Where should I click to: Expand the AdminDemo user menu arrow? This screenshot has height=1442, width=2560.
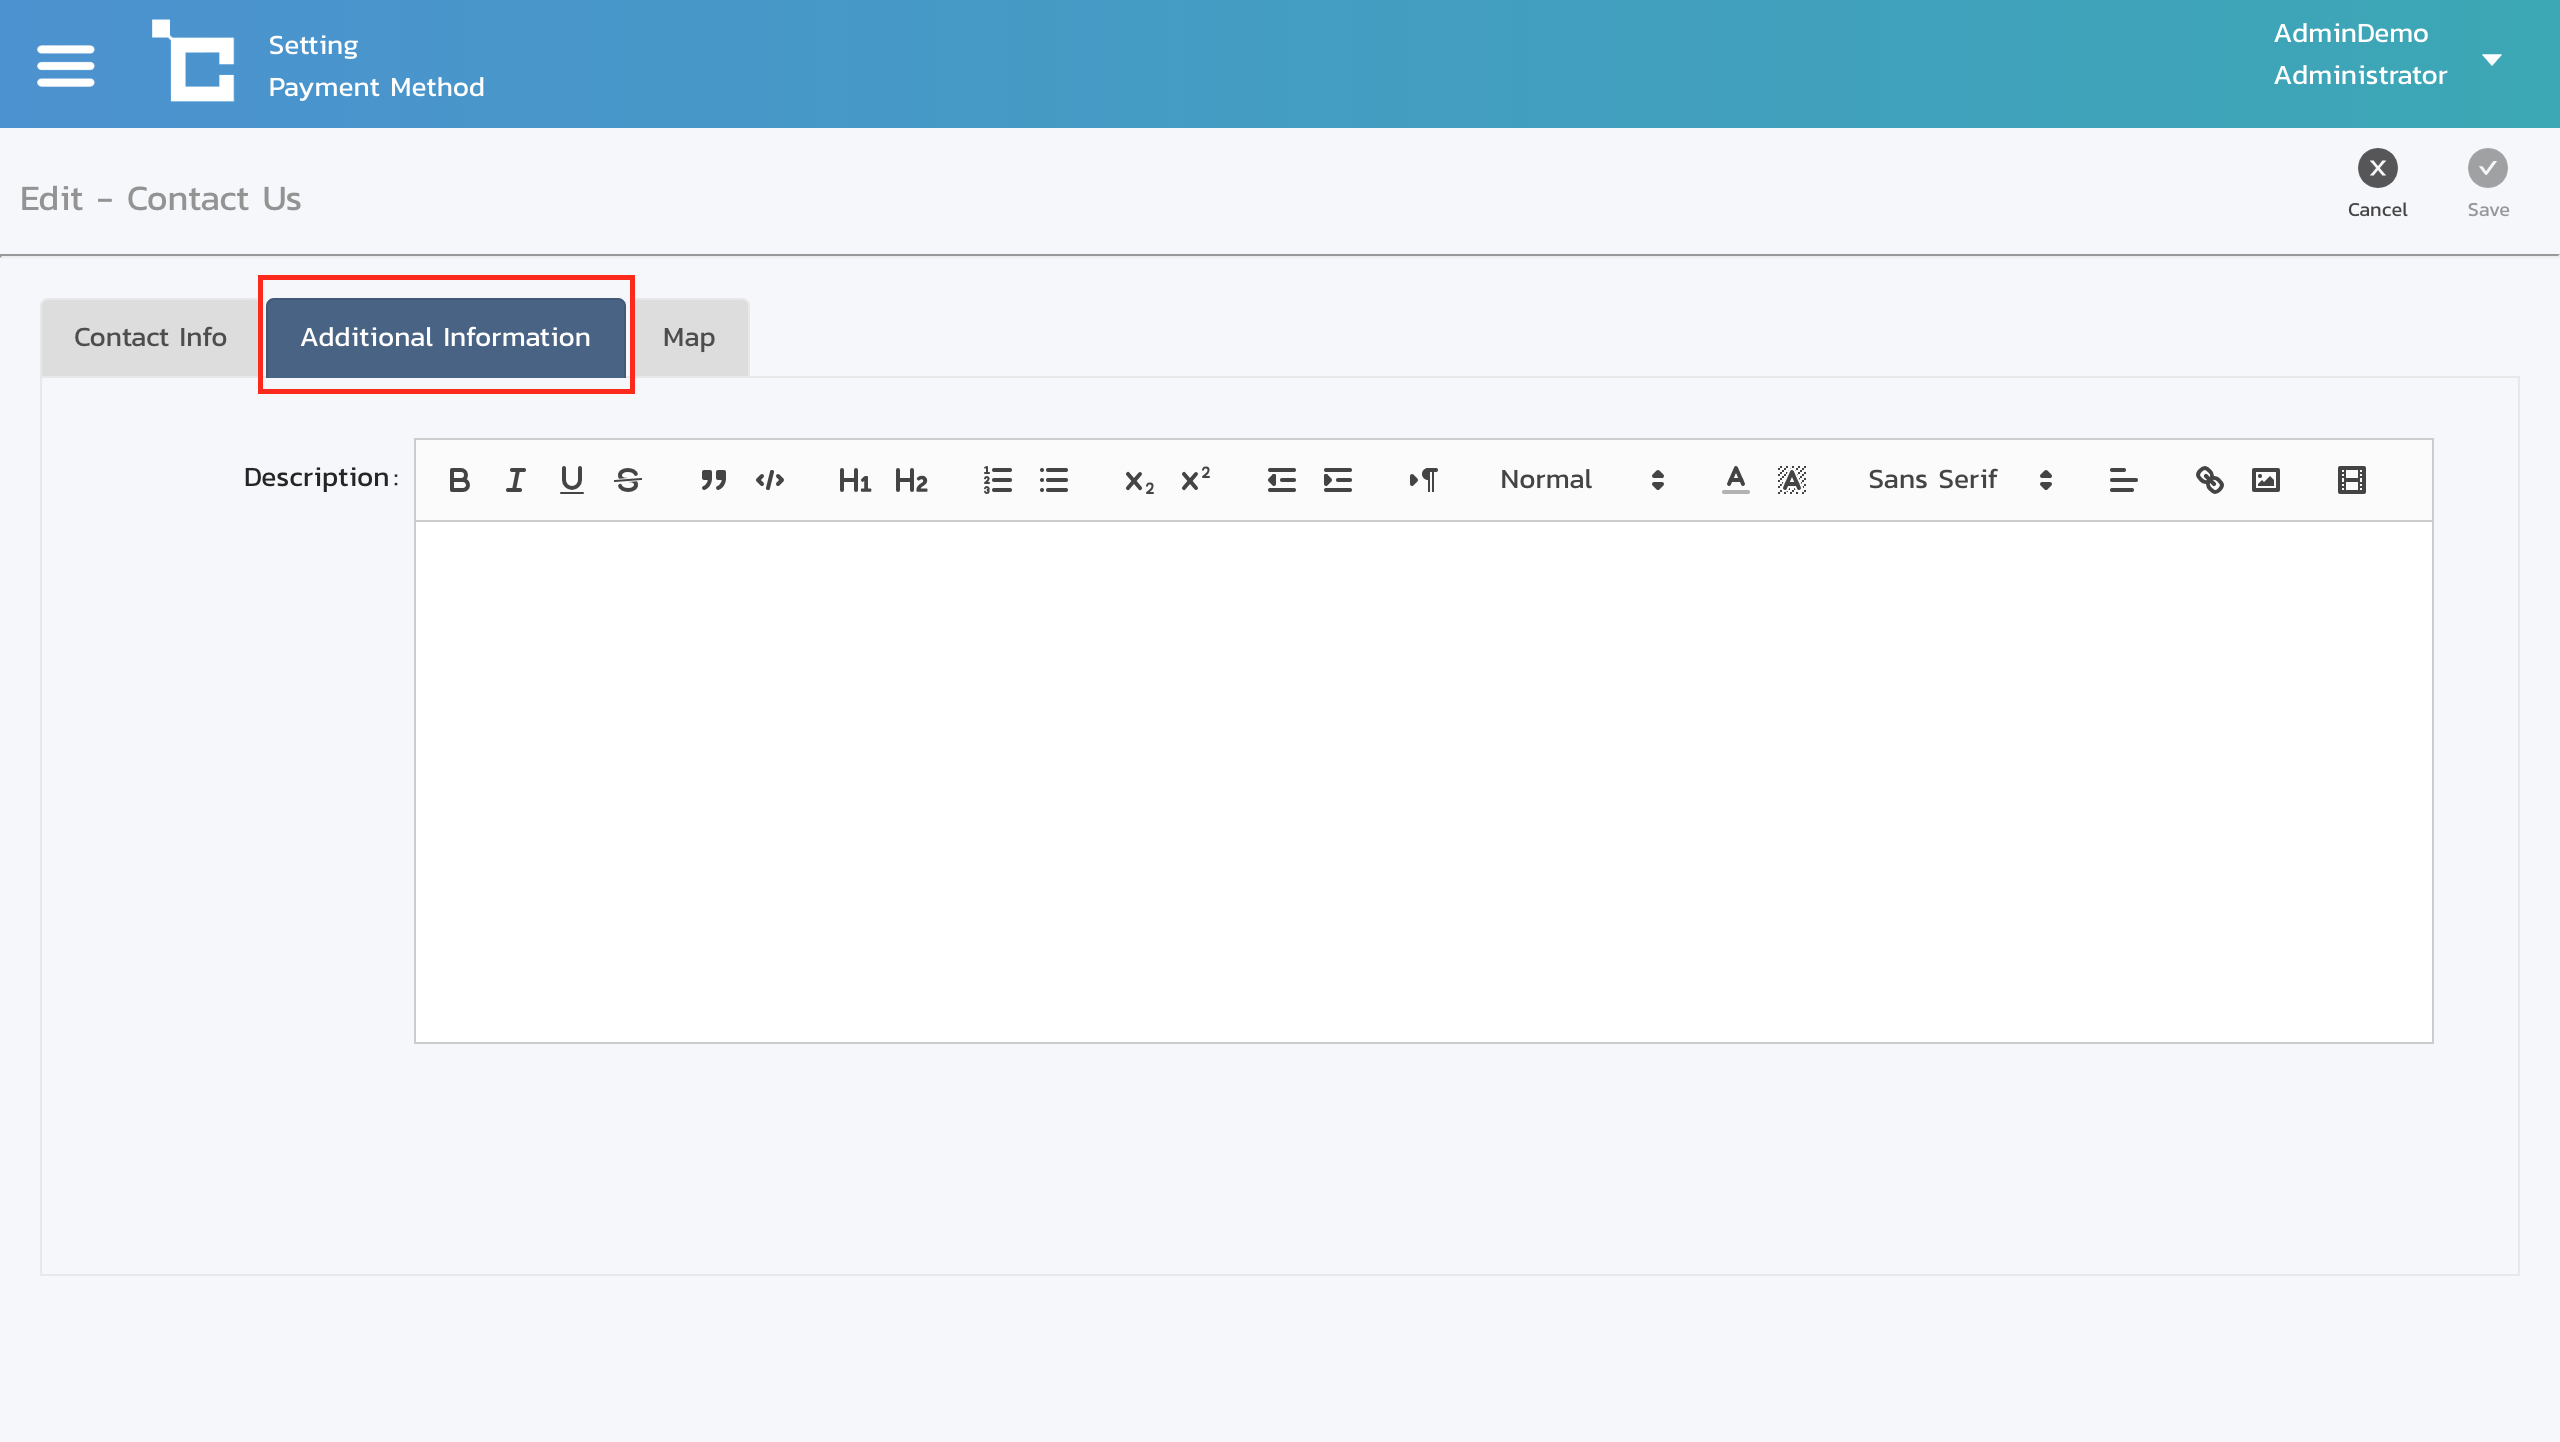coord(2492,60)
